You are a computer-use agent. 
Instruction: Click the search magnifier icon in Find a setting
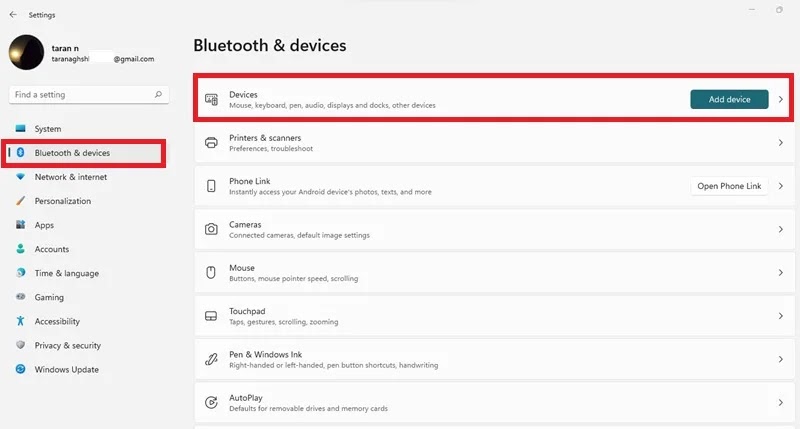(x=158, y=94)
